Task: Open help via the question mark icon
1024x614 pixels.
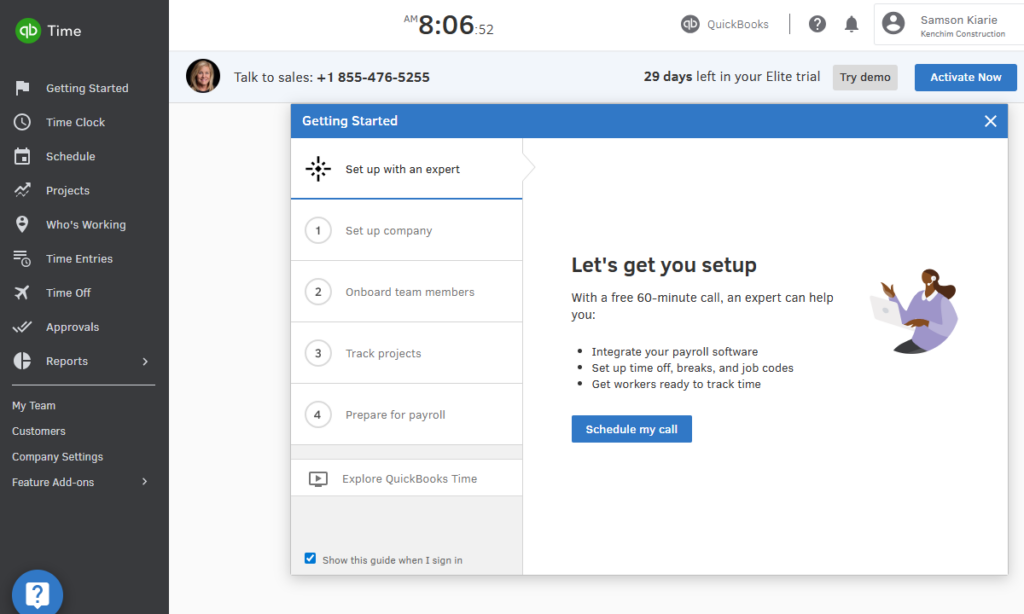Action: pyautogui.click(x=817, y=24)
